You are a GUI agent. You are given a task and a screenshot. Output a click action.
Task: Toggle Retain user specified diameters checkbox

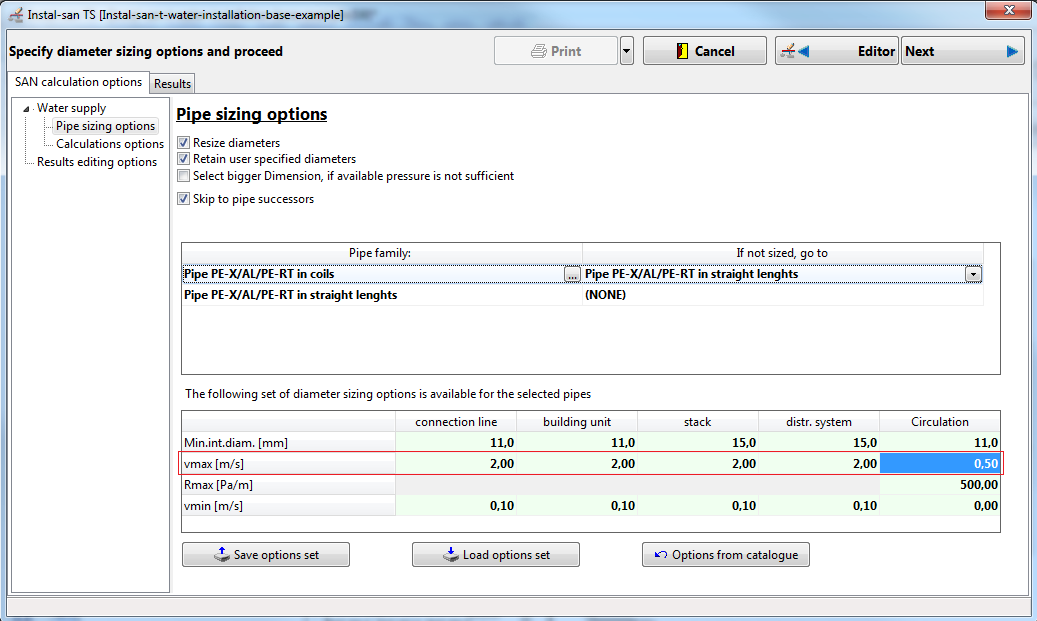click(x=183, y=159)
